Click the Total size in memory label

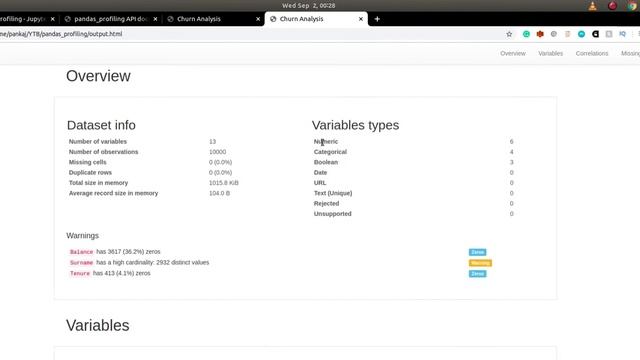[98, 183]
